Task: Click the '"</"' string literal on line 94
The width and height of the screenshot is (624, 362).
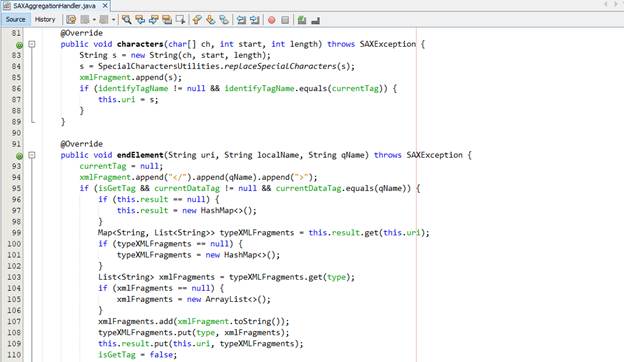Action: coord(178,177)
